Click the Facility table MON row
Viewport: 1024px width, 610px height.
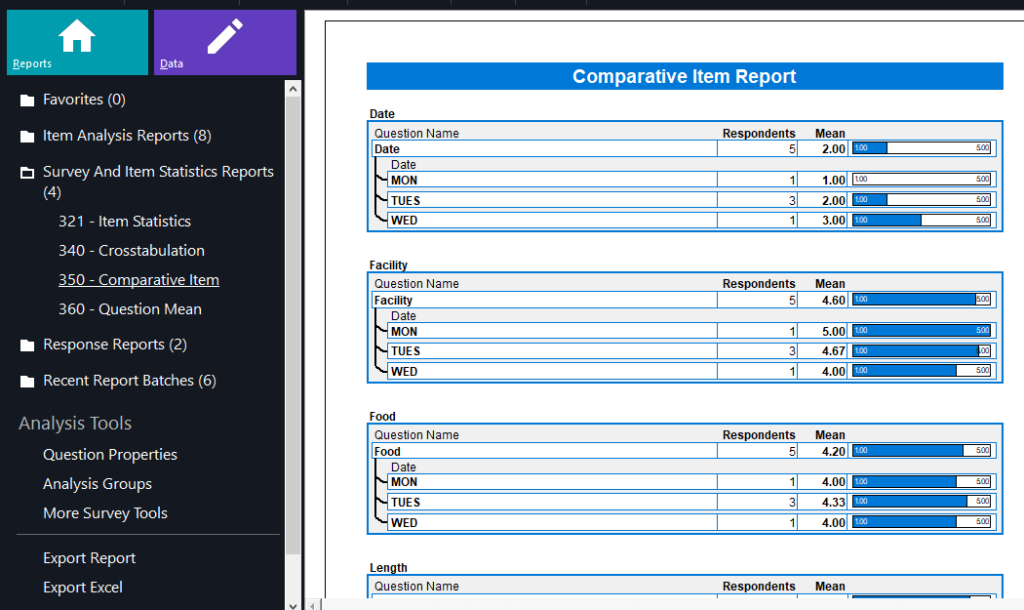point(692,331)
